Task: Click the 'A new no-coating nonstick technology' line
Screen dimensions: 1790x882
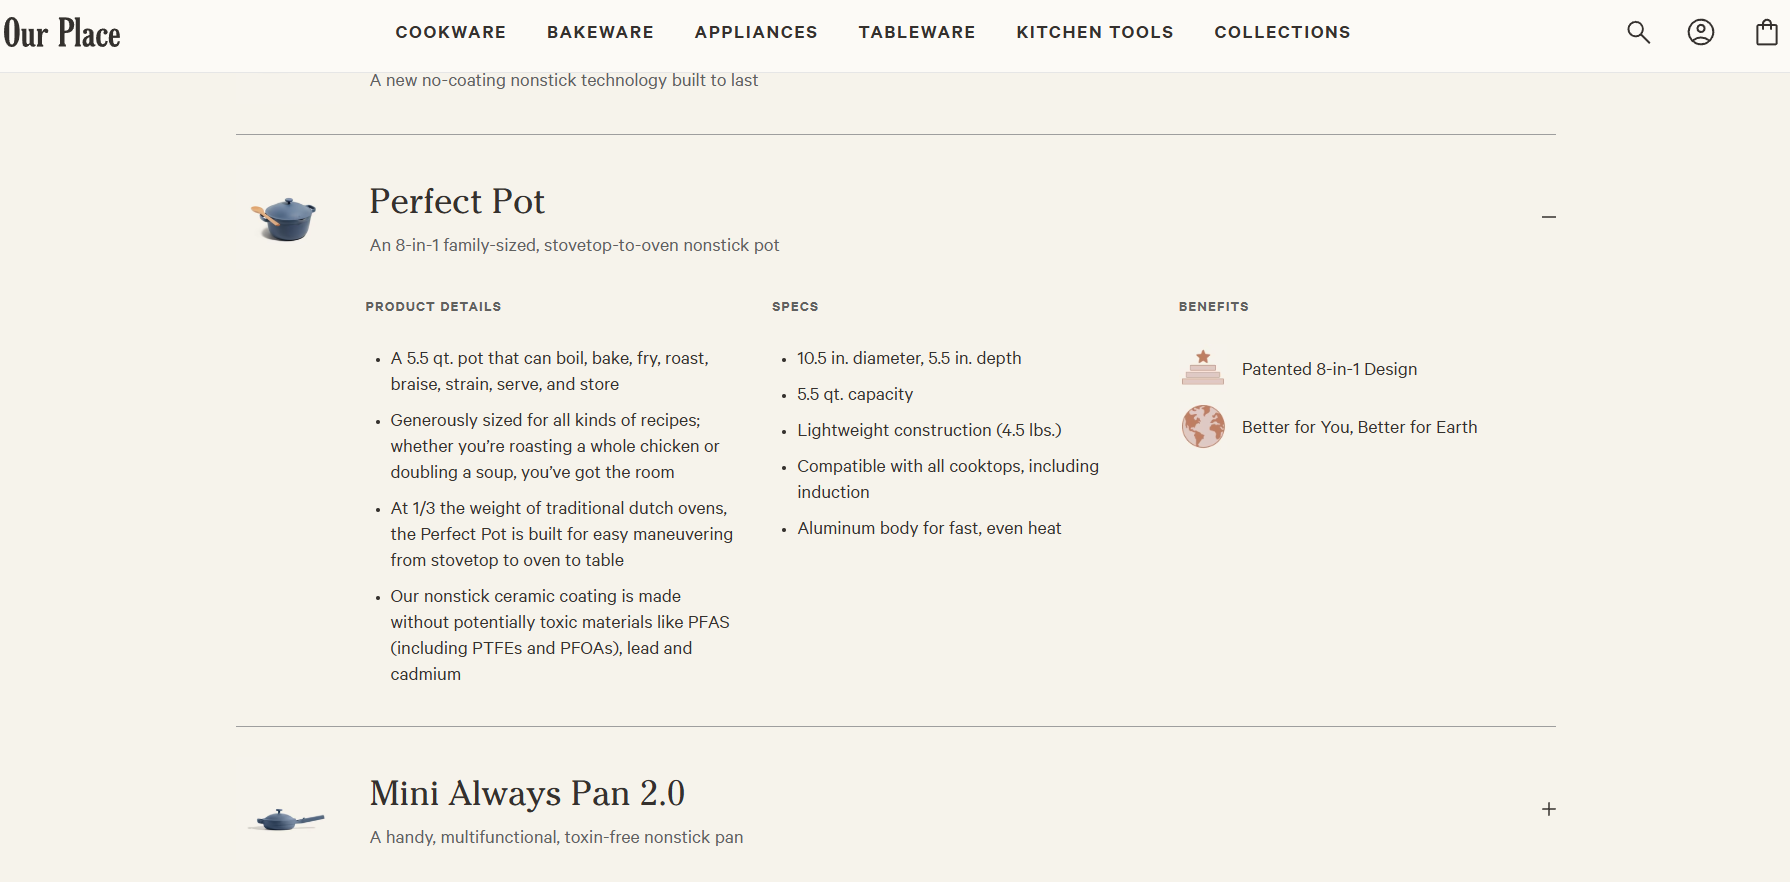Action: [x=564, y=80]
